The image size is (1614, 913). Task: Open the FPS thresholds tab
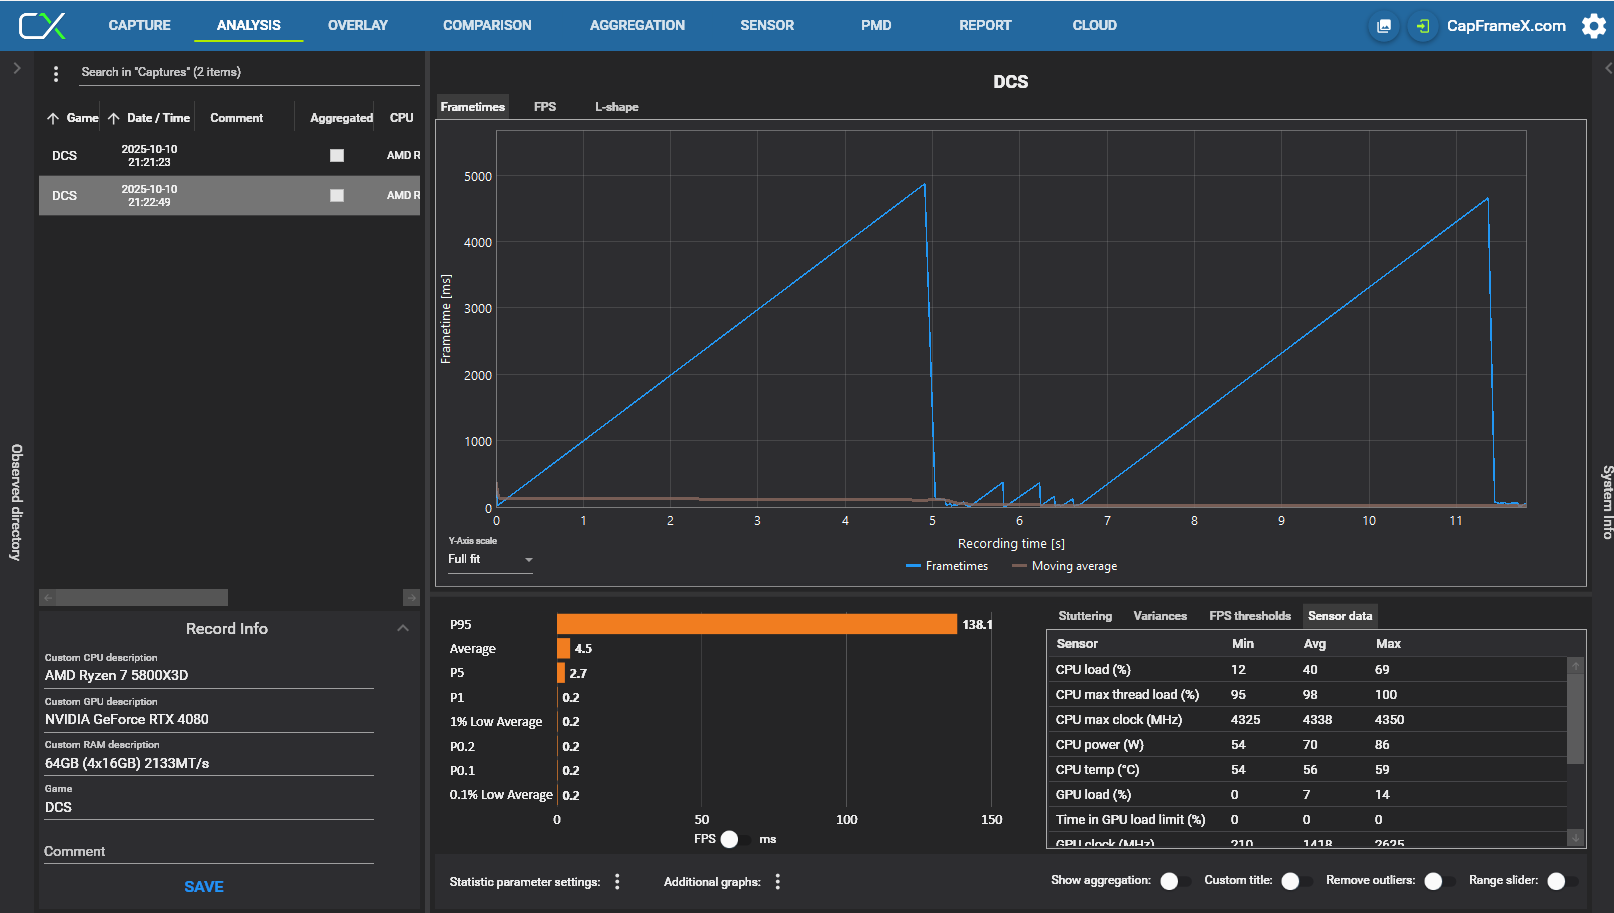(x=1250, y=615)
